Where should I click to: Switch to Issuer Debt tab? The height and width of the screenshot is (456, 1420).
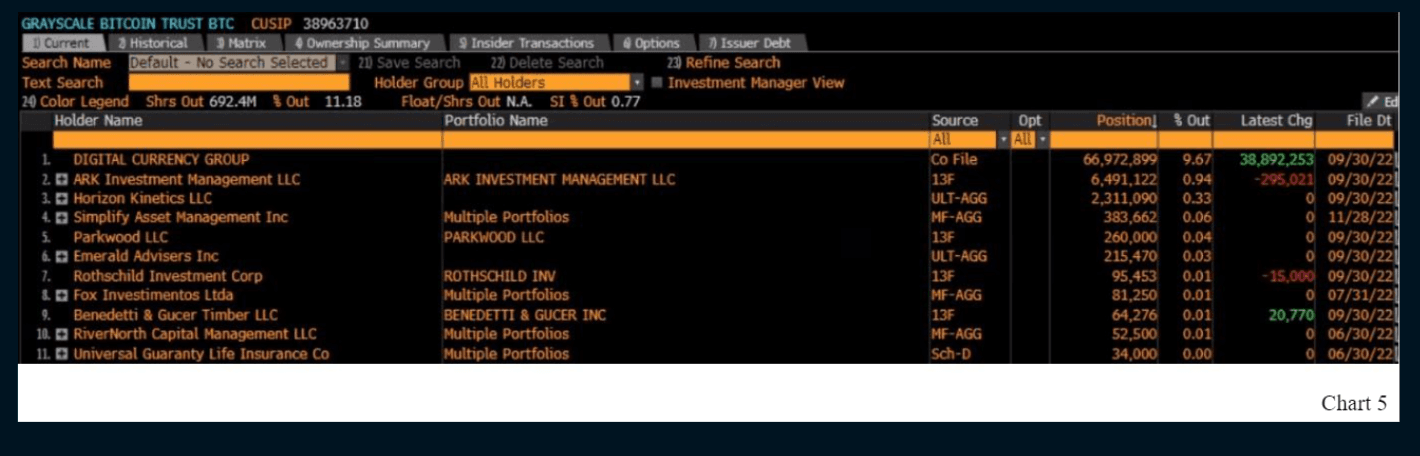pos(751,43)
